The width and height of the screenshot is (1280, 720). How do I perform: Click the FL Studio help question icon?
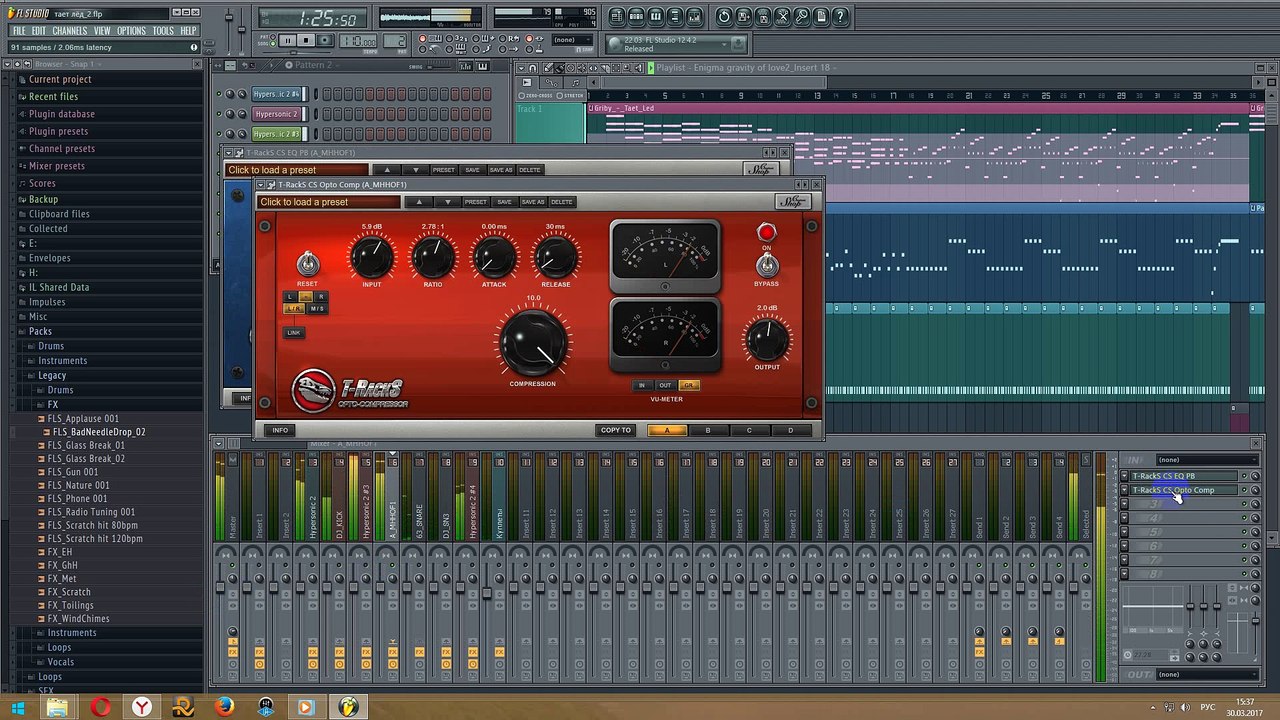(840, 17)
